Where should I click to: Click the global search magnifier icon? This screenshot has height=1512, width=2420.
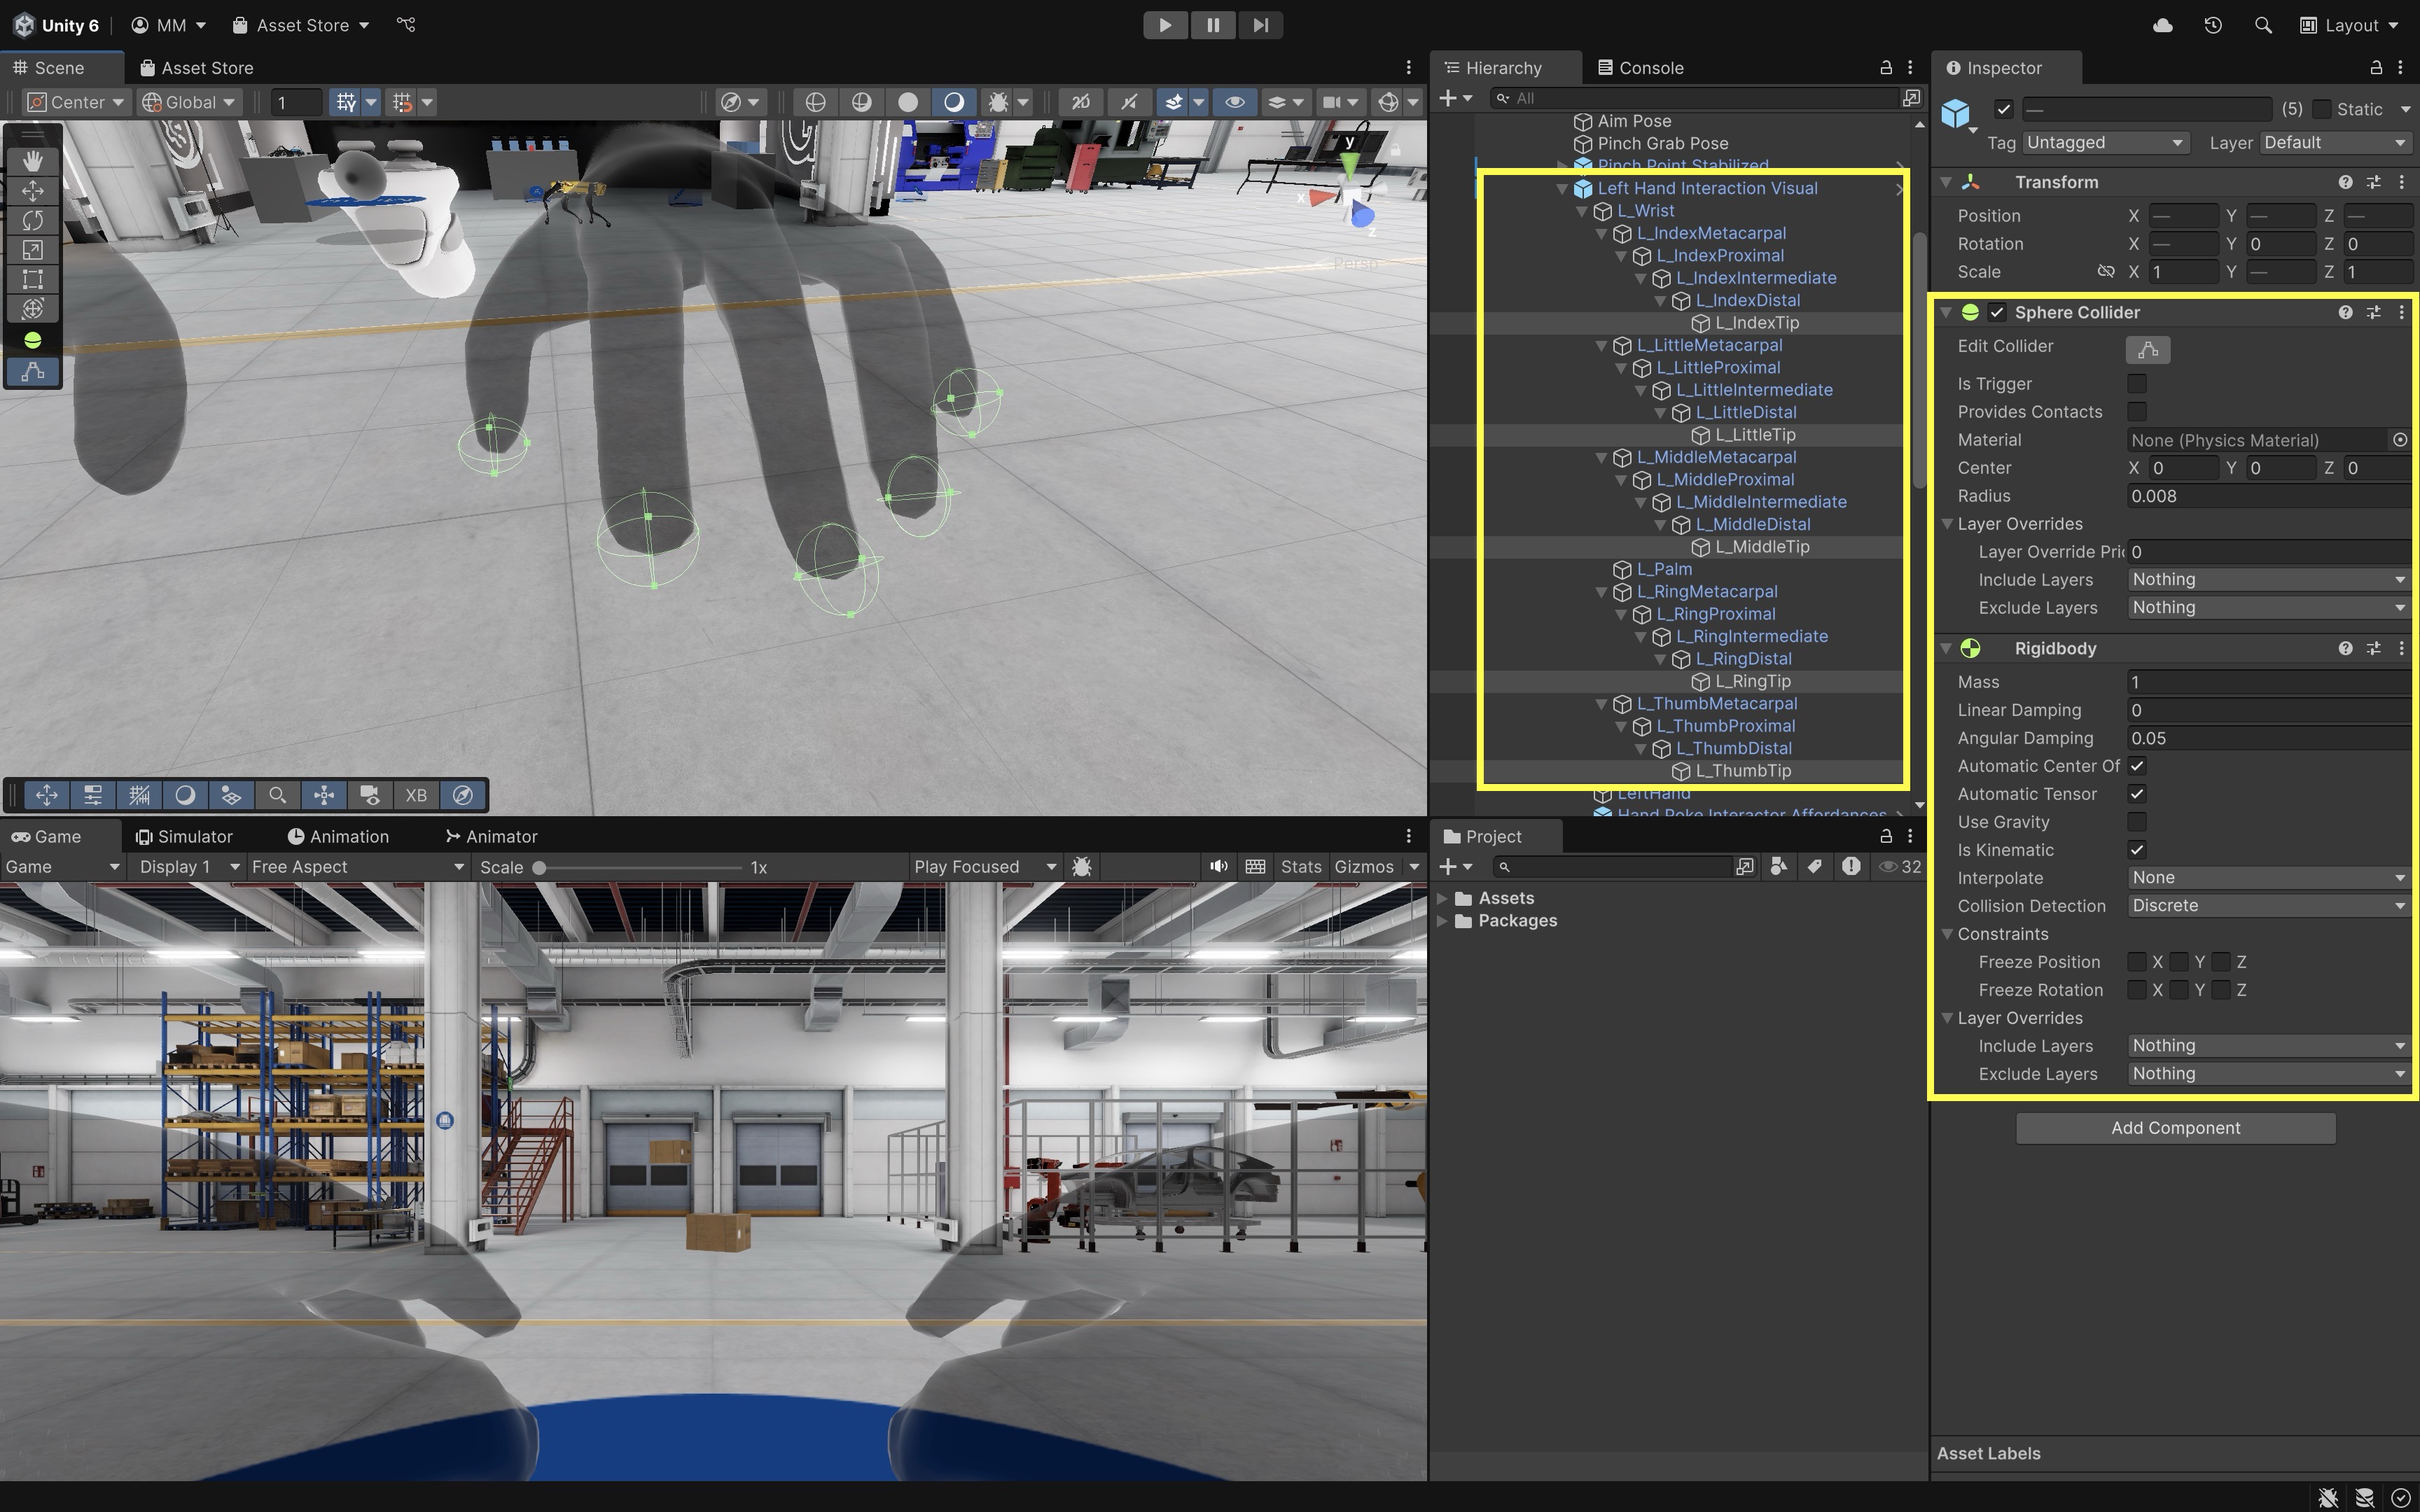pos(2263,25)
